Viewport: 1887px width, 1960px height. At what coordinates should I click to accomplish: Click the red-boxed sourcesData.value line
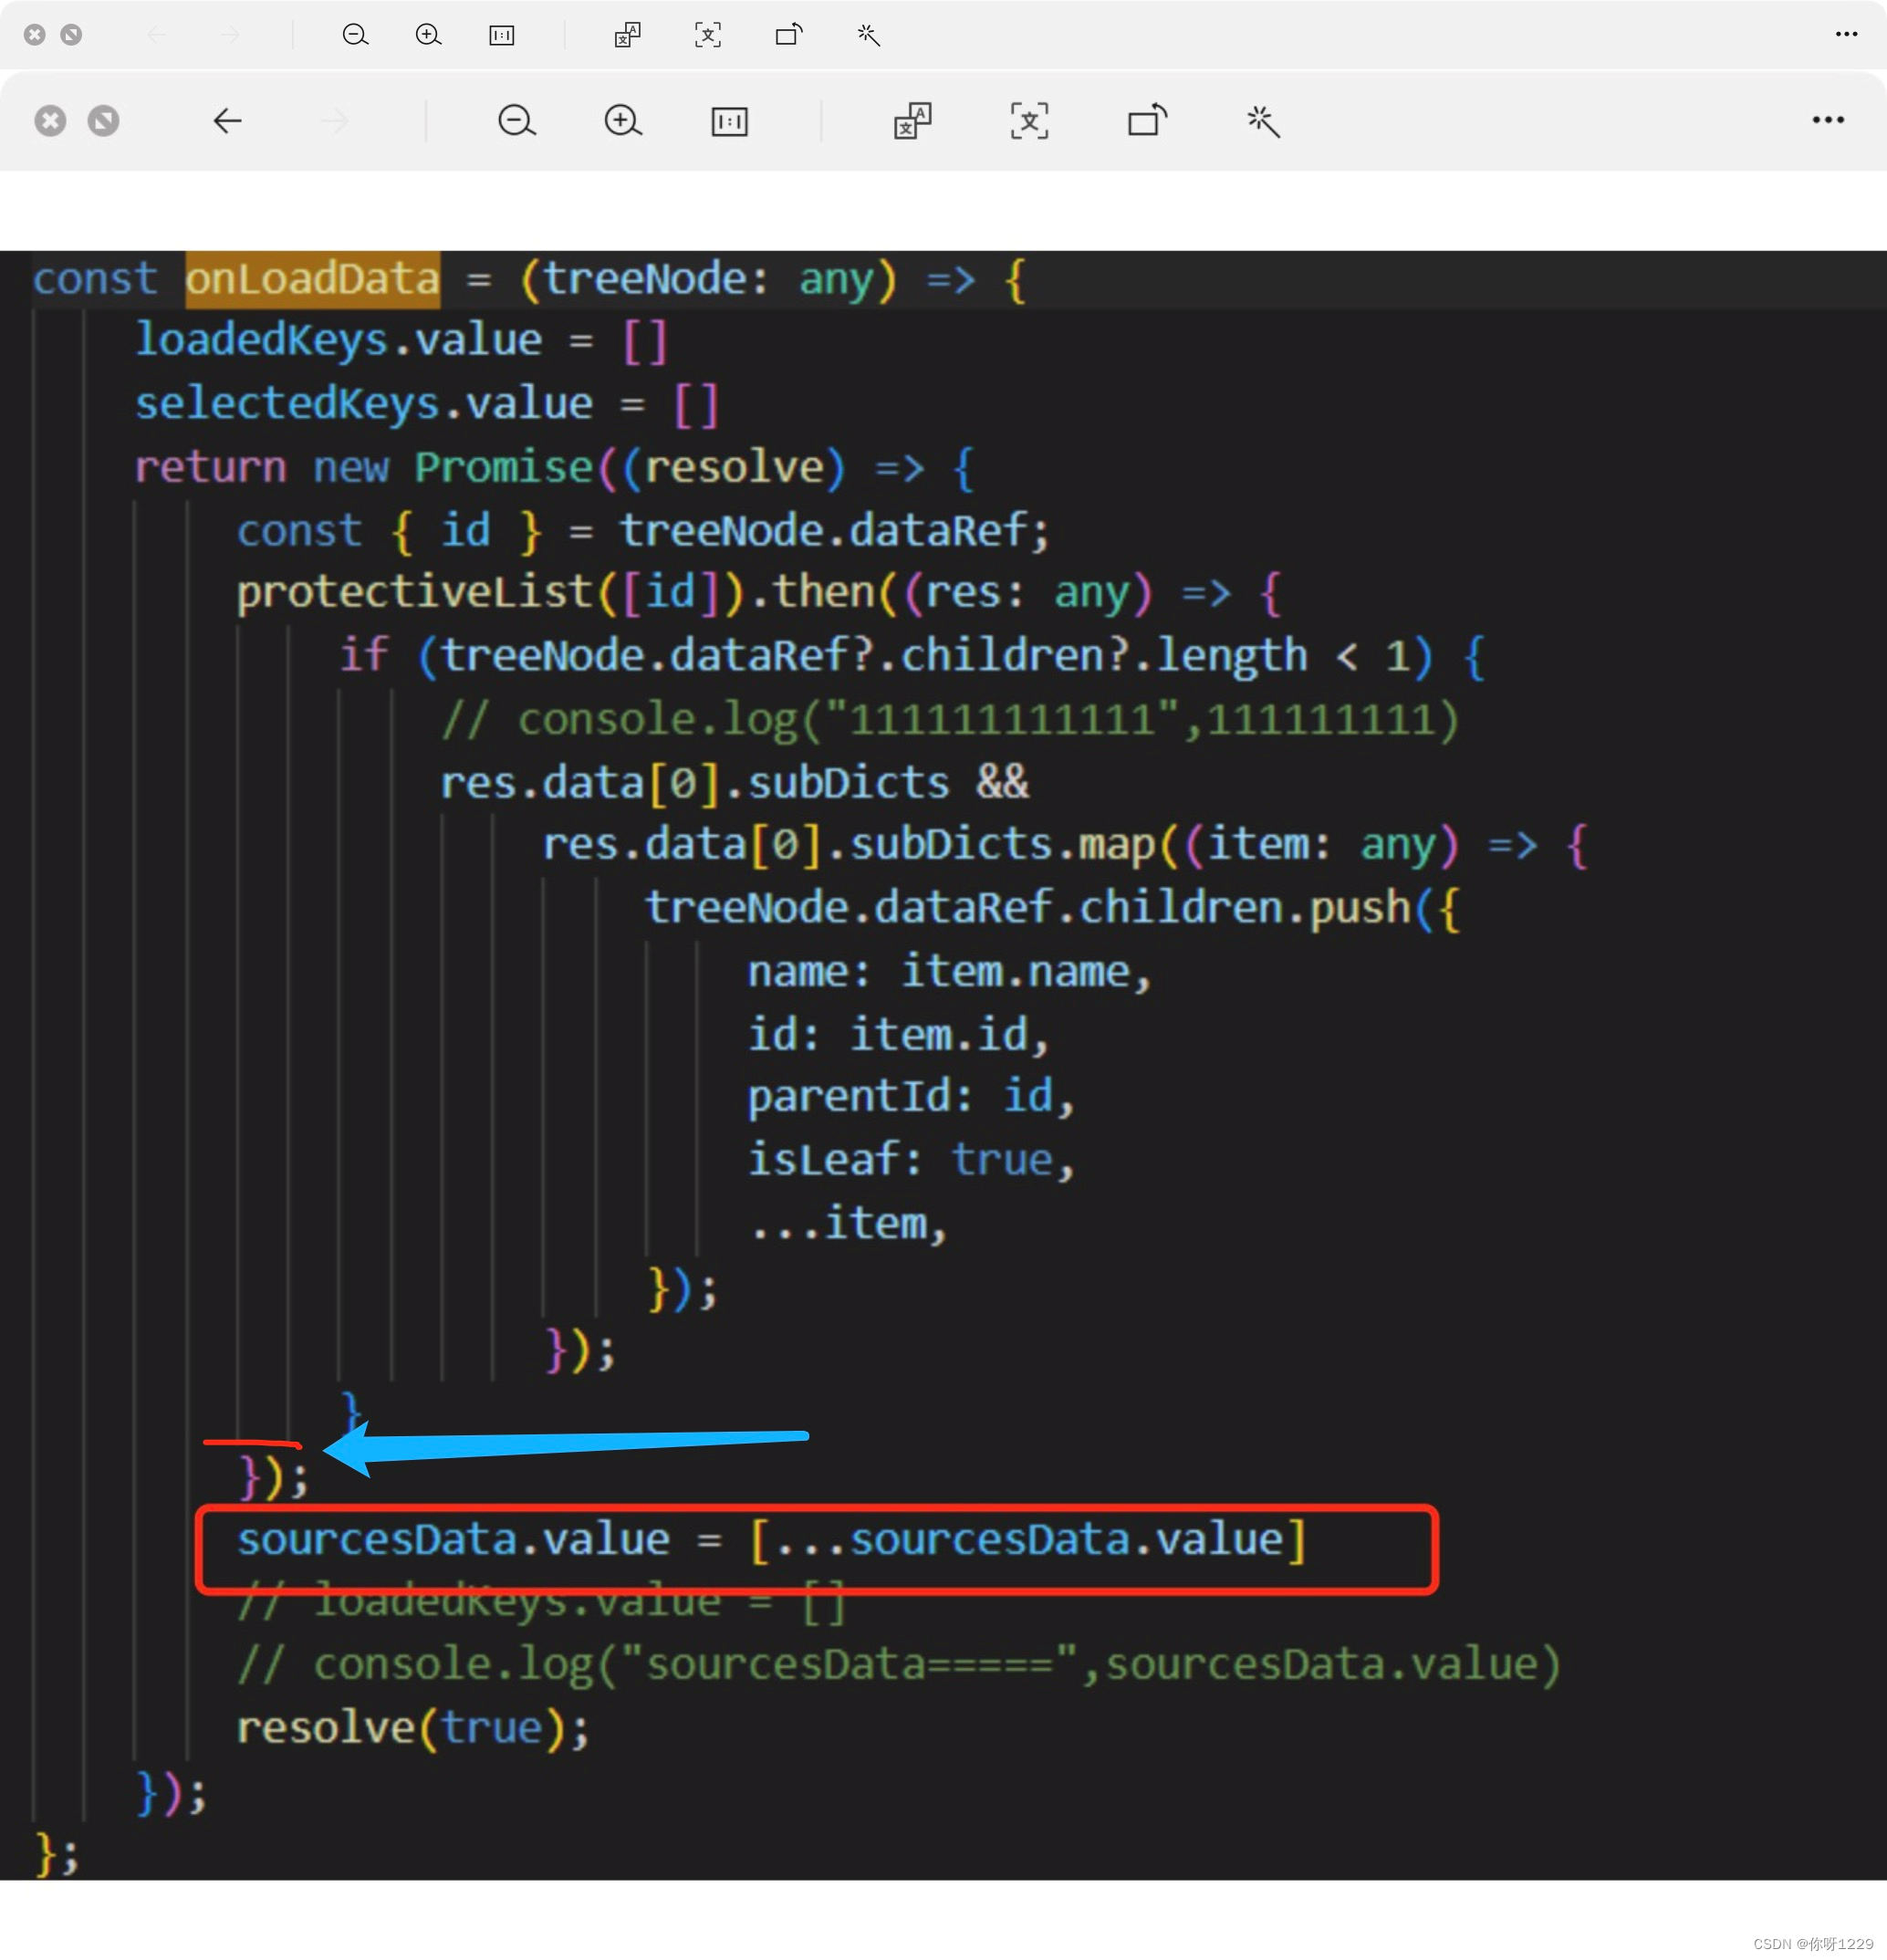(x=770, y=1540)
